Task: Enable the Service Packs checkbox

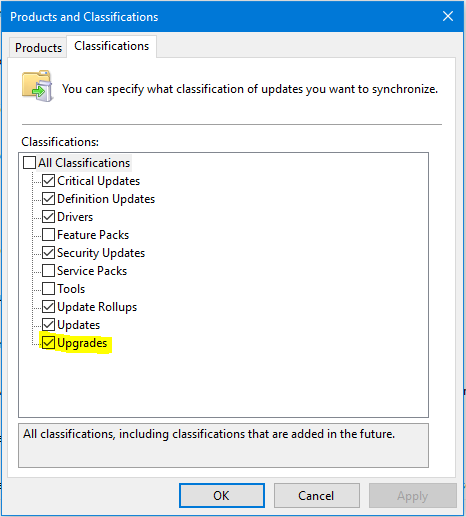Action: 49,271
